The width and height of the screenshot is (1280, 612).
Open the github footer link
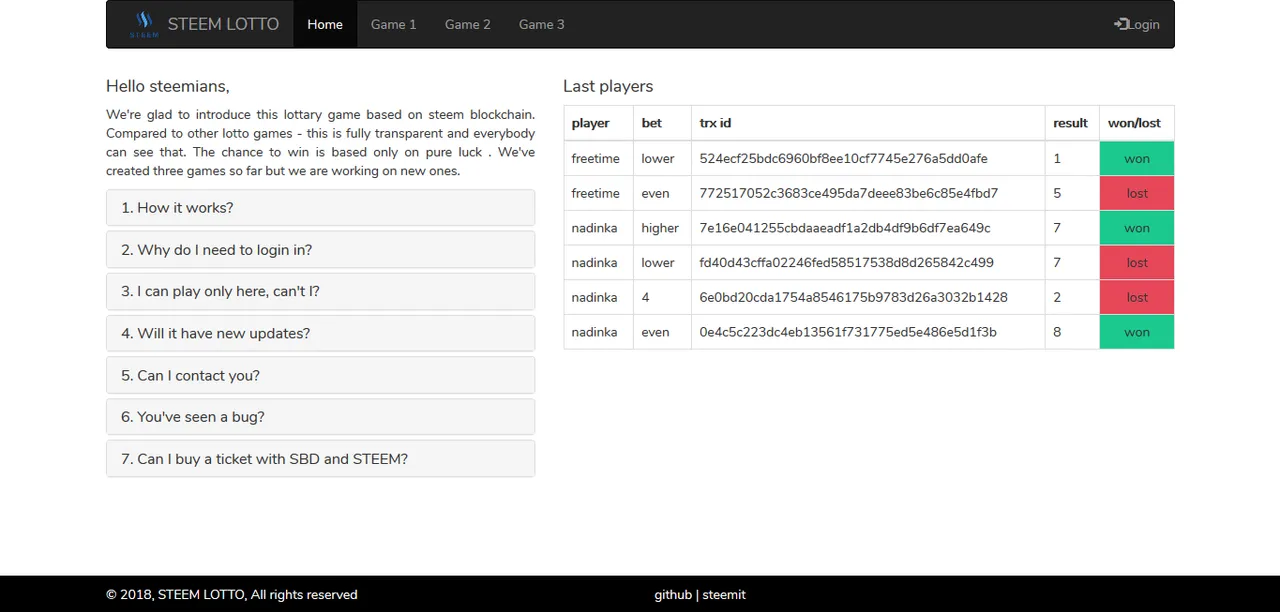tap(673, 594)
